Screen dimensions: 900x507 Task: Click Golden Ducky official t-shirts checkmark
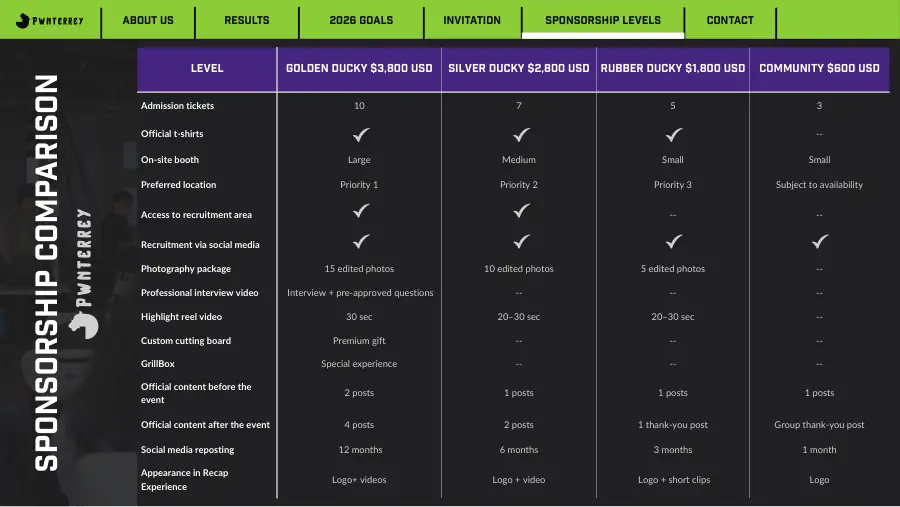point(360,134)
